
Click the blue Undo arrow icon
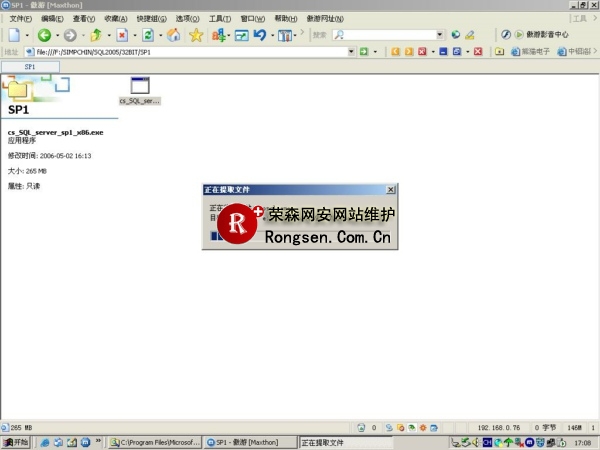pos(260,35)
